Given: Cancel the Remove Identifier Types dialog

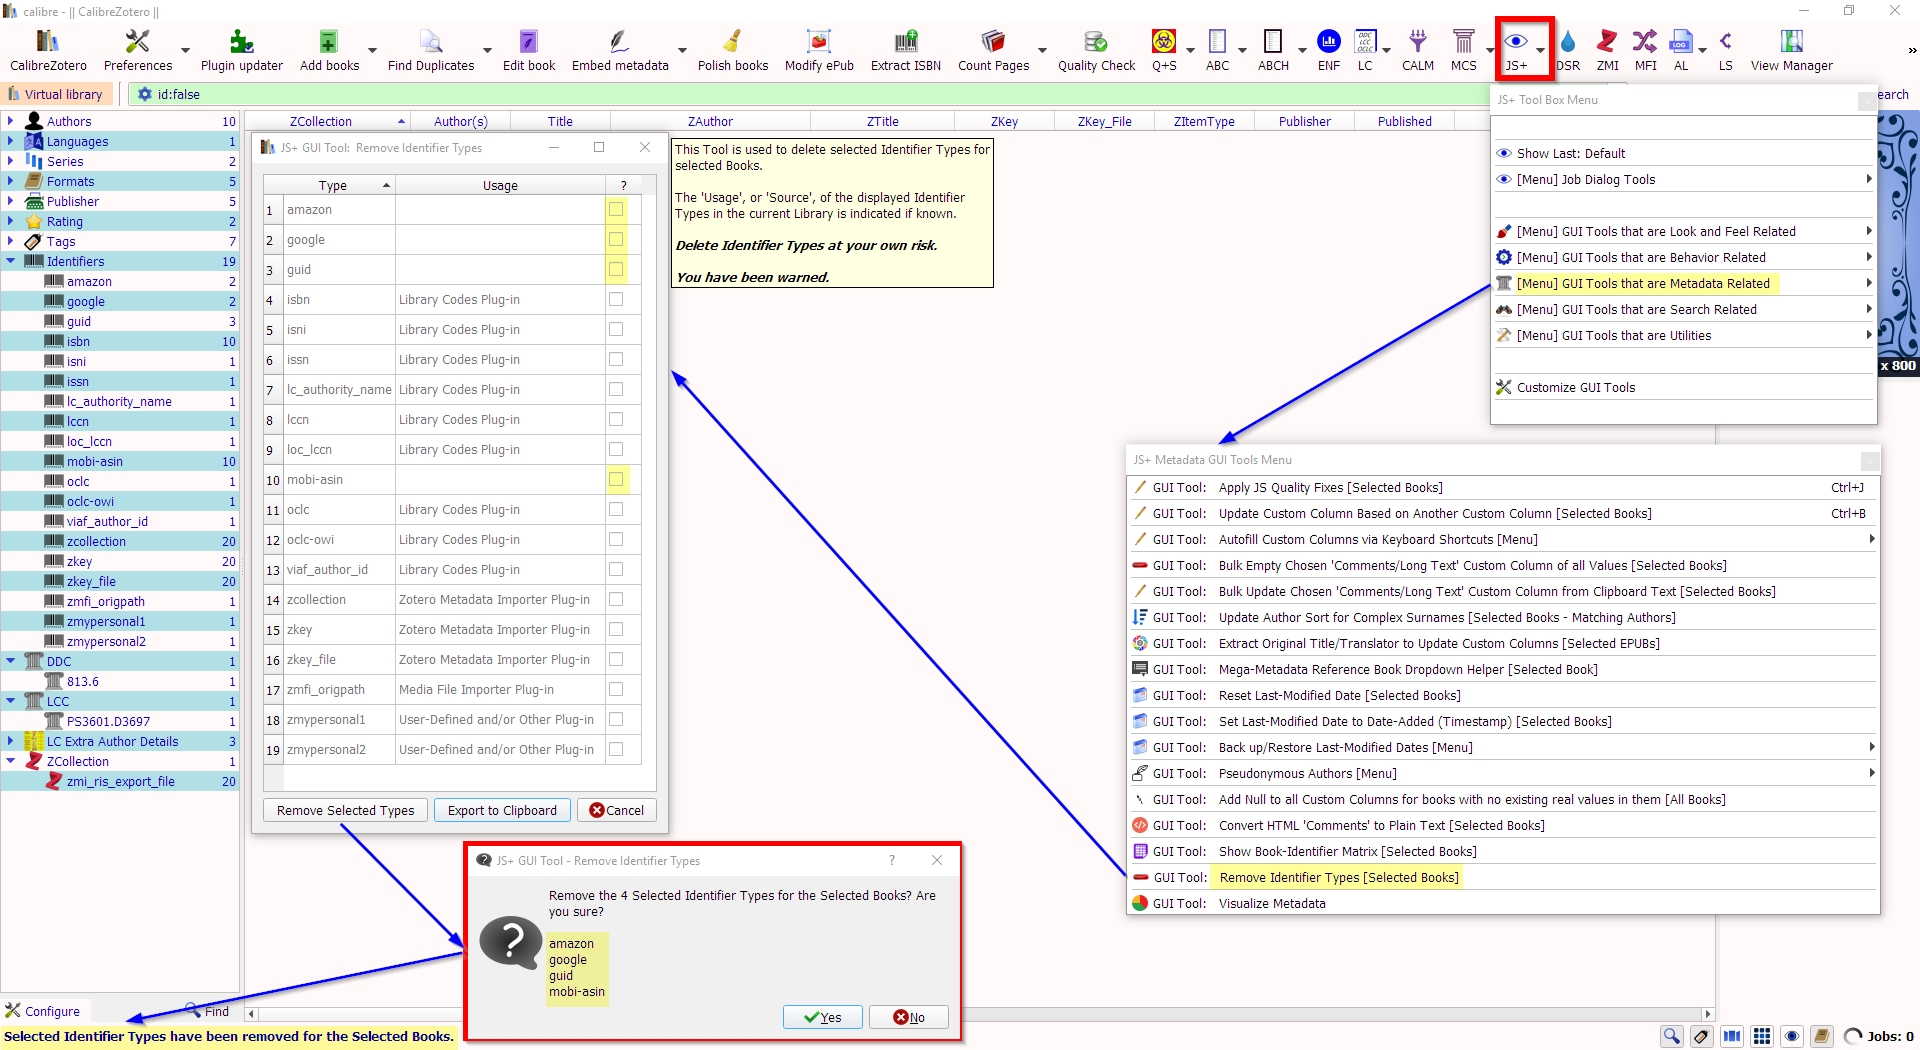Looking at the screenshot, I should pos(617,810).
